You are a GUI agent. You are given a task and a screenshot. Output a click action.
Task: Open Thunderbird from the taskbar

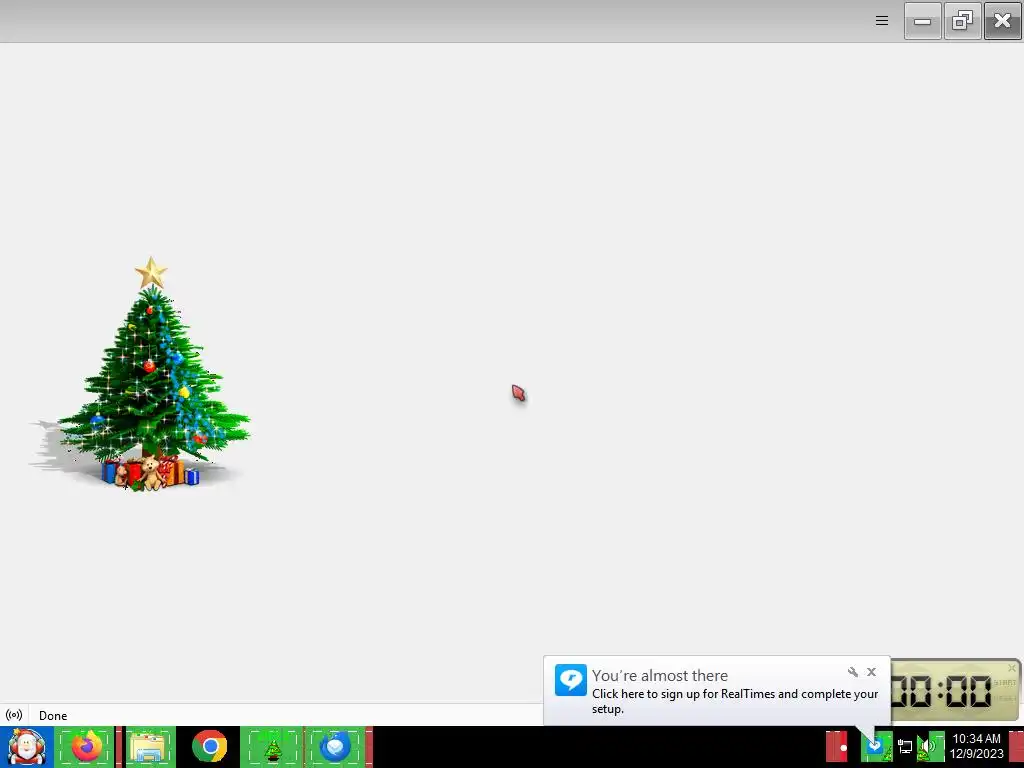click(335, 746)
